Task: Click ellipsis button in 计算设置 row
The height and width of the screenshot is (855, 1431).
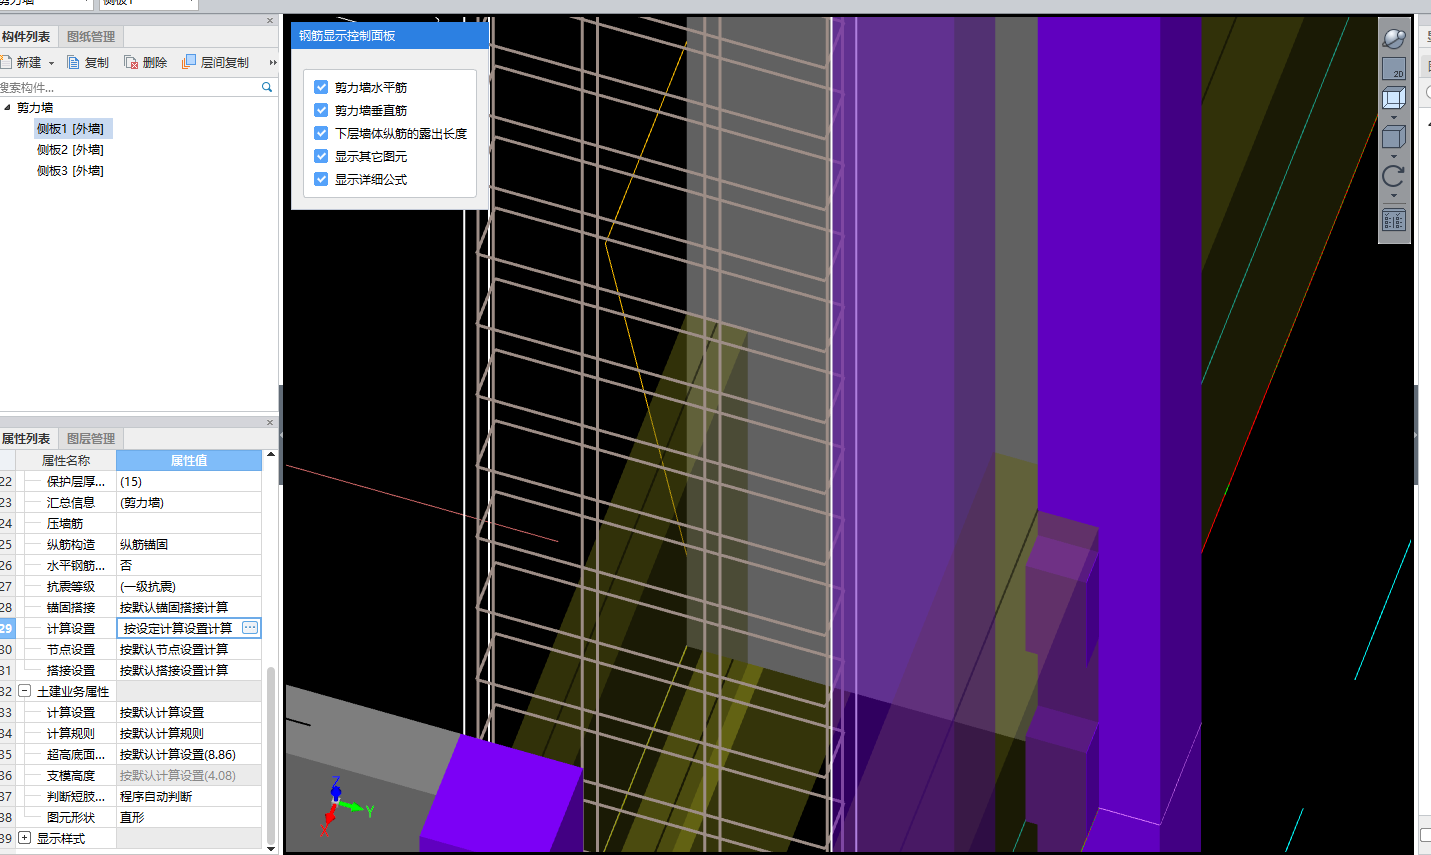Action: point(250,628)
